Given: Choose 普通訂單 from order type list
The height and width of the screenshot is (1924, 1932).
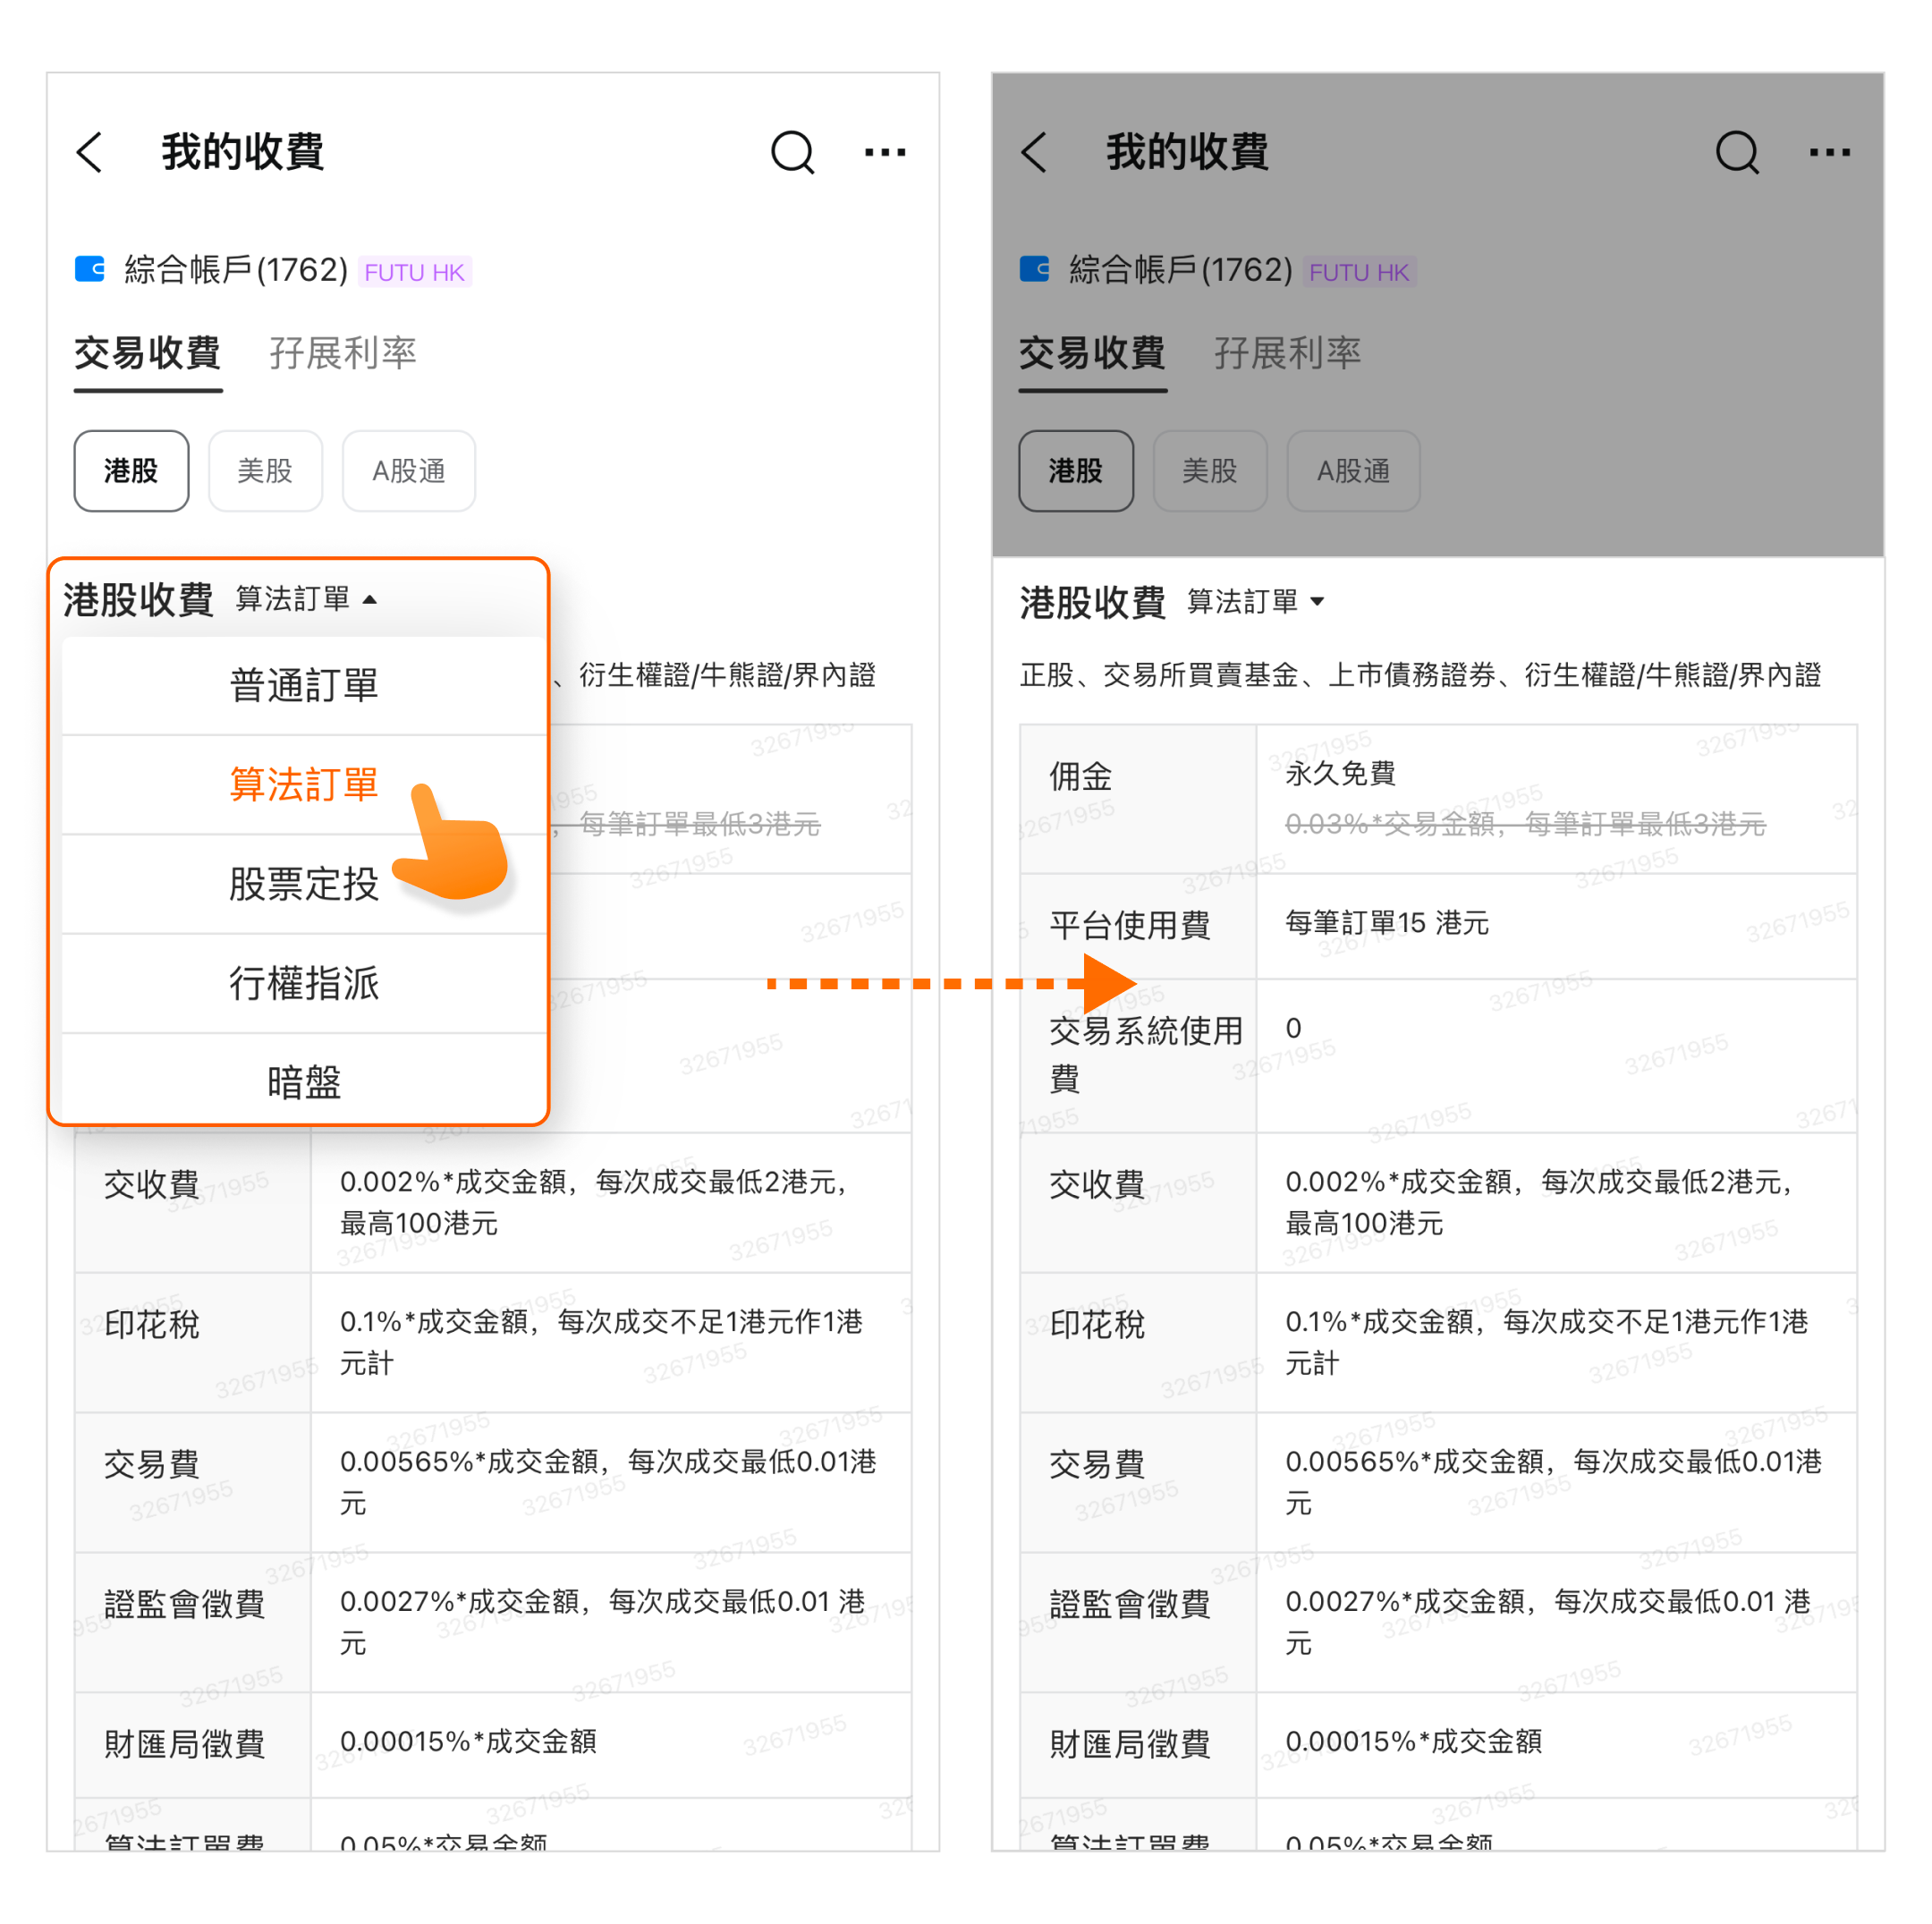Looking at the screenshot, I should click(x=304, y=686).
